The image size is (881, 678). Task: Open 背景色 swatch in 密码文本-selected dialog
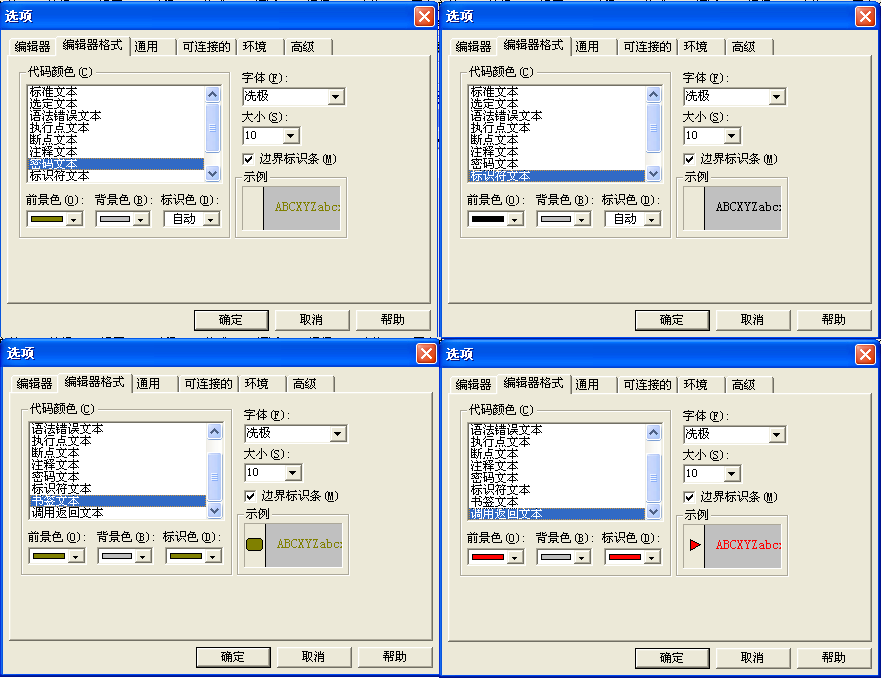click(122, 219)
